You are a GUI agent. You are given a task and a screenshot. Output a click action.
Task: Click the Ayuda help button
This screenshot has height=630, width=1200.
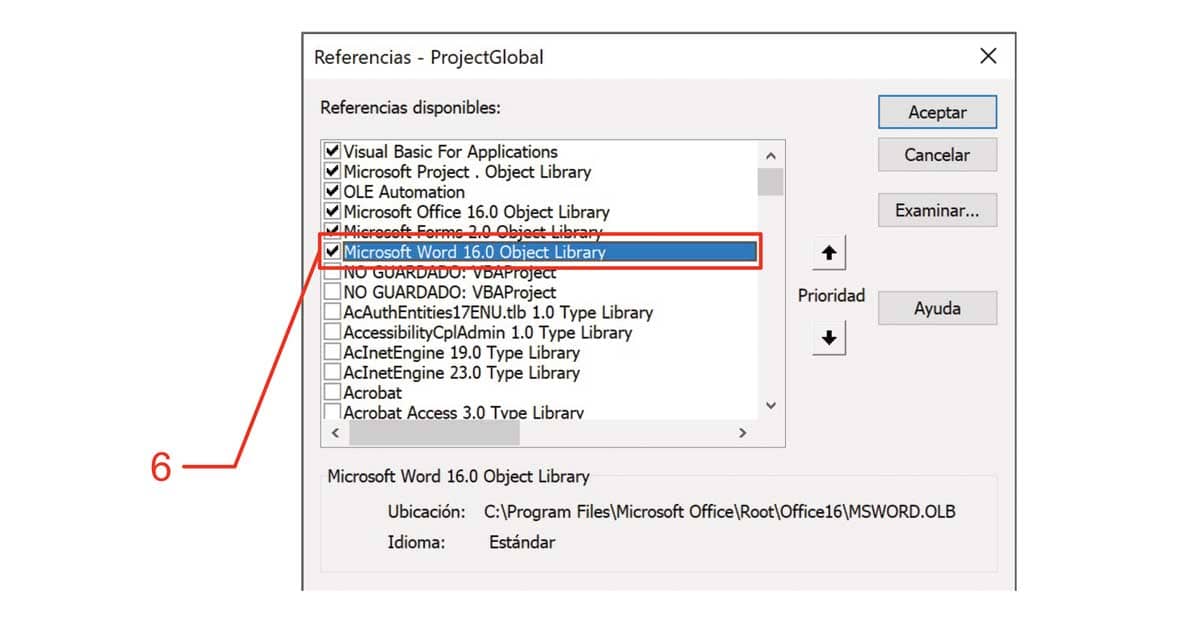pyautogui.click(x=937, y=308)
